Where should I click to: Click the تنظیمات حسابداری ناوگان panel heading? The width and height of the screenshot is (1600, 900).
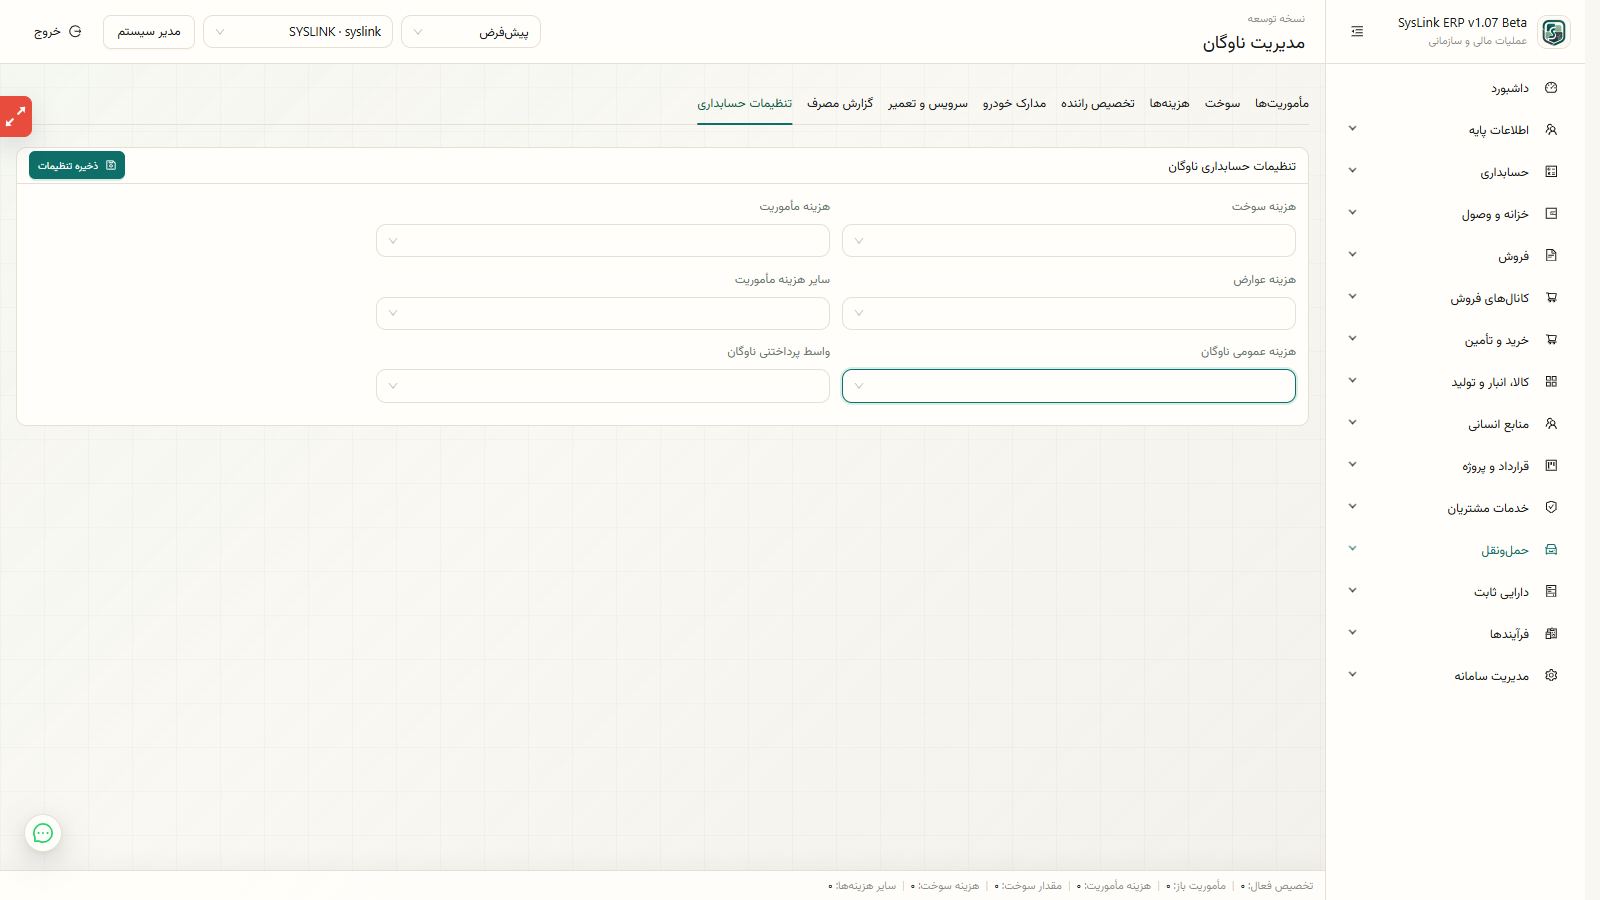[x=1232, y=167]
